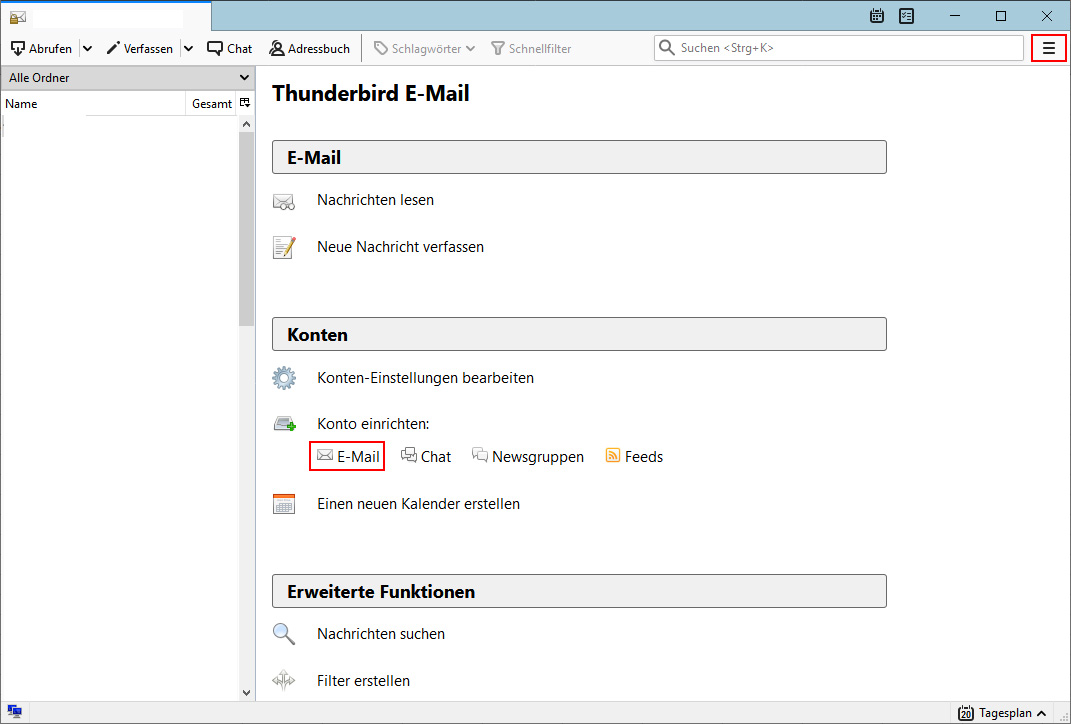Toggle the Schnellfilter quick filter

pyautogui.click(x=531, y=48)
